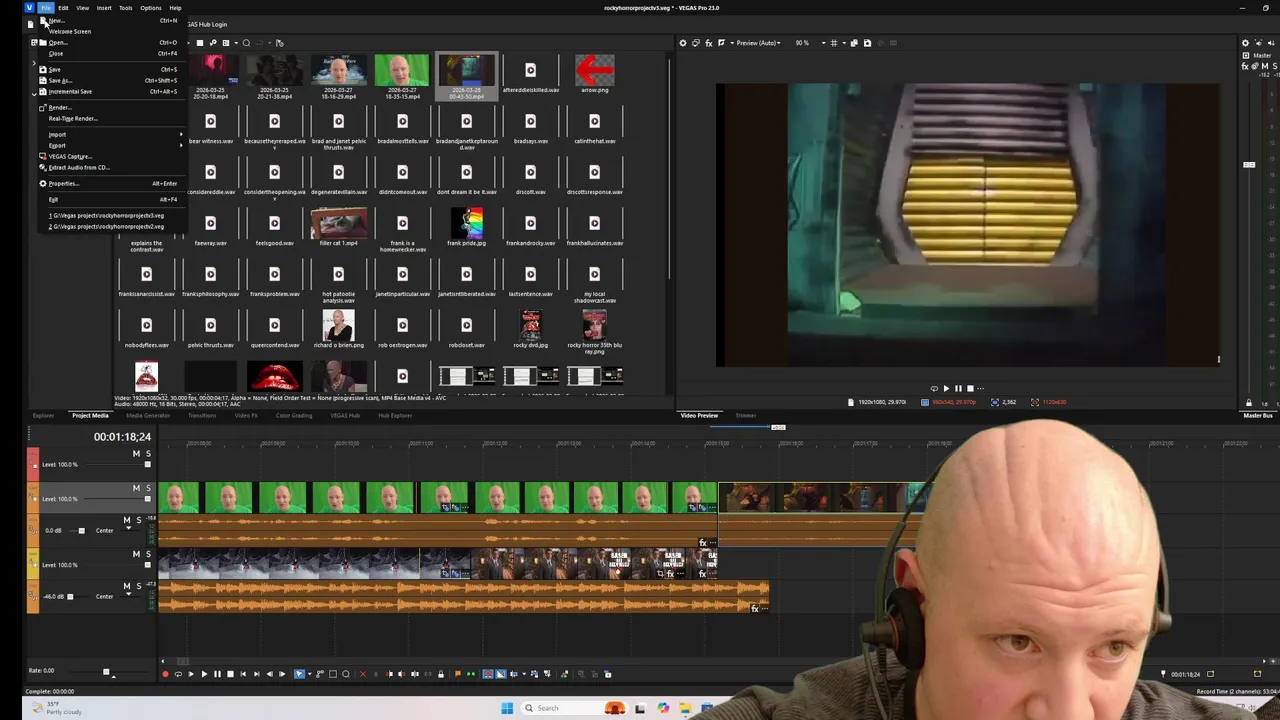The width and height of the screenshot is (1280, 720).
Task: Click event FX icon on top orange audio clip
Action: tap(703, 543)
